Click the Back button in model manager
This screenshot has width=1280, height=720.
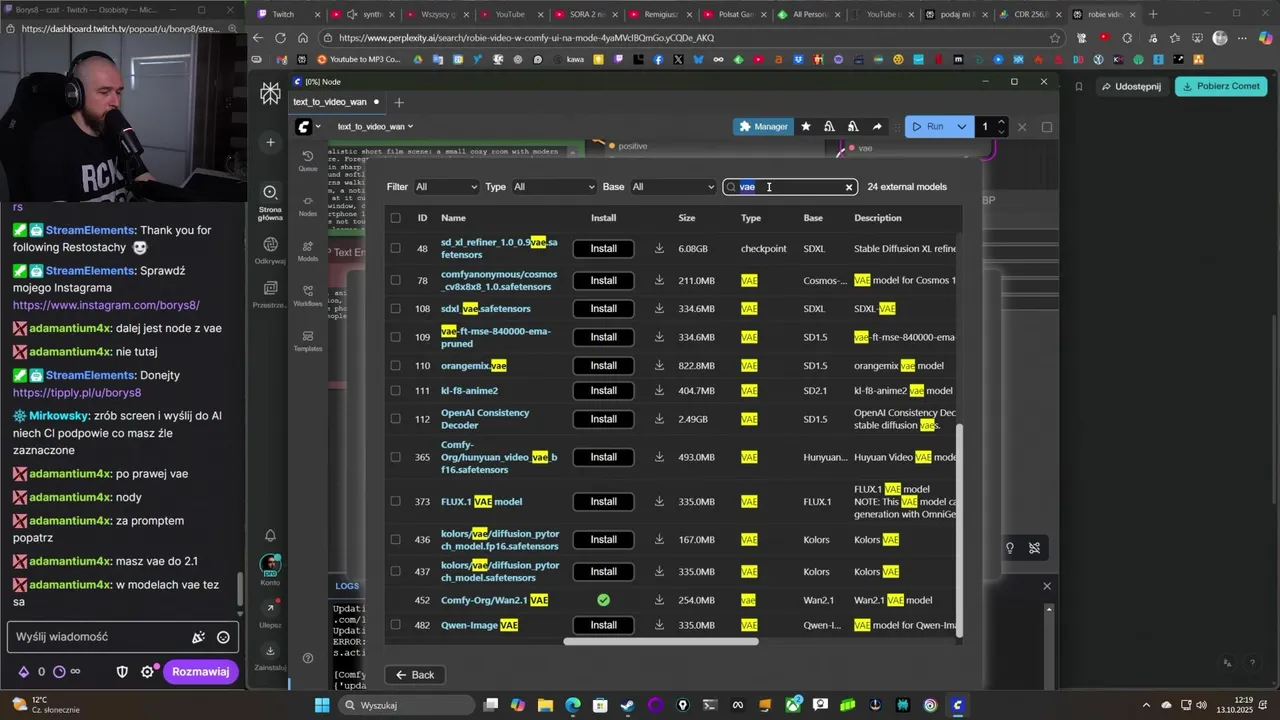point(414,675)
